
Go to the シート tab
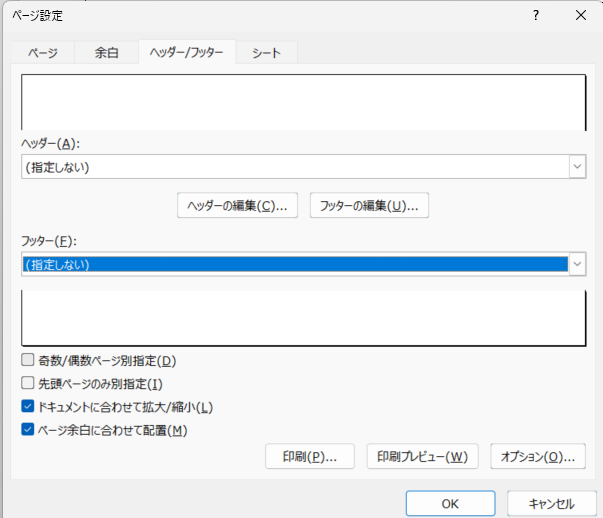click(x=267, y=53)
